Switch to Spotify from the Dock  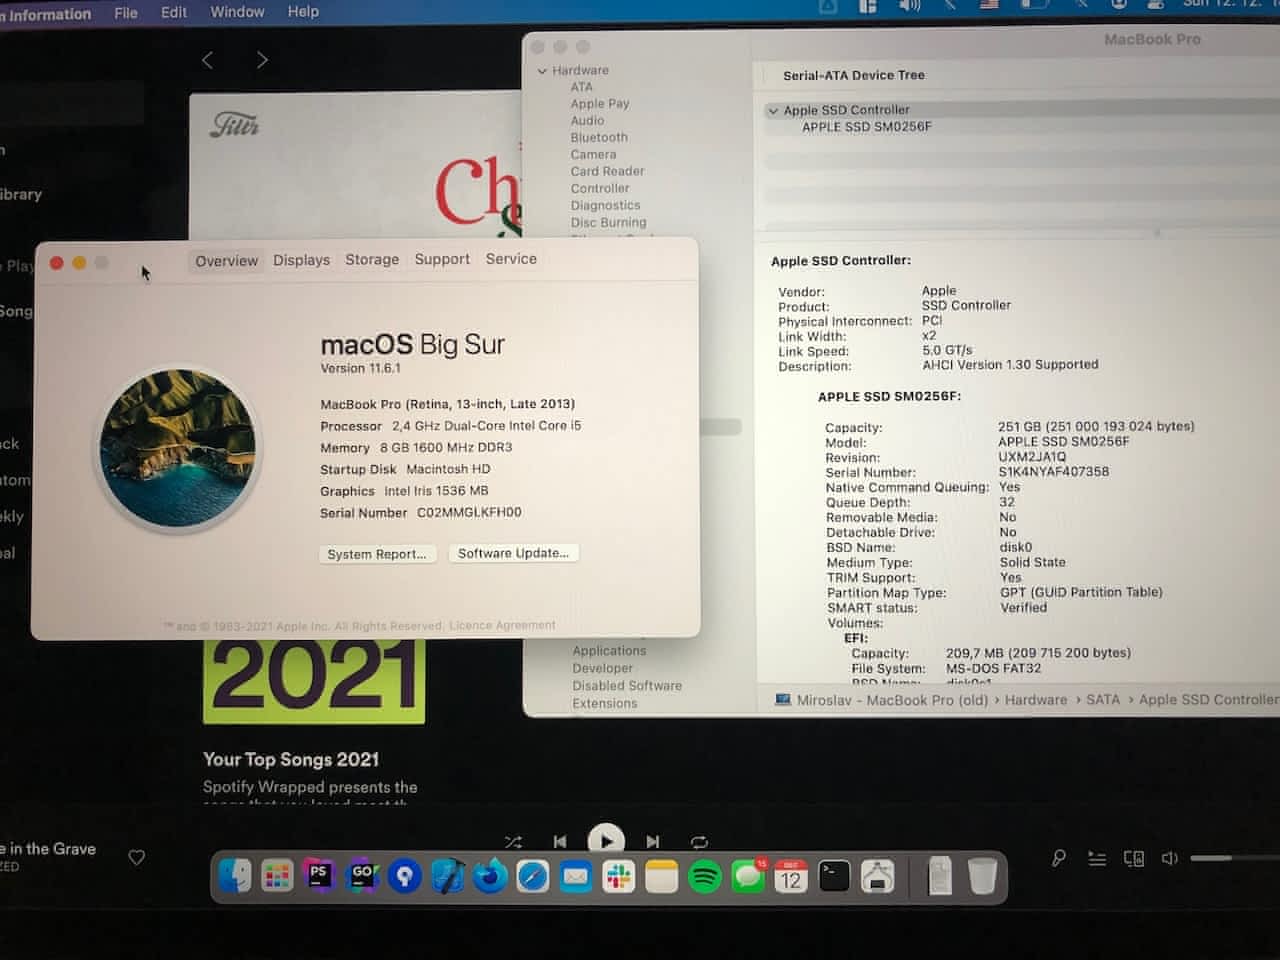pyautogui.click(x=705, y=877)
